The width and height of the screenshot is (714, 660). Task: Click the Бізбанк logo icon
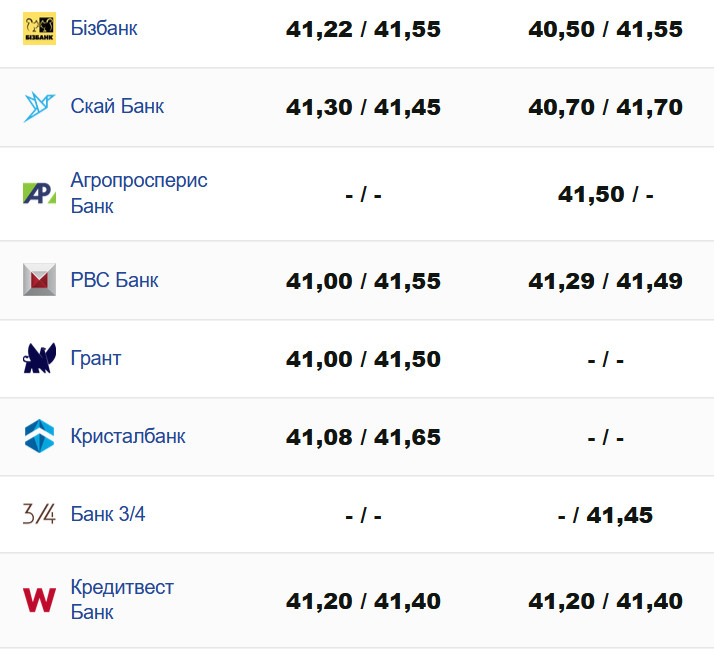click(39, 29)
